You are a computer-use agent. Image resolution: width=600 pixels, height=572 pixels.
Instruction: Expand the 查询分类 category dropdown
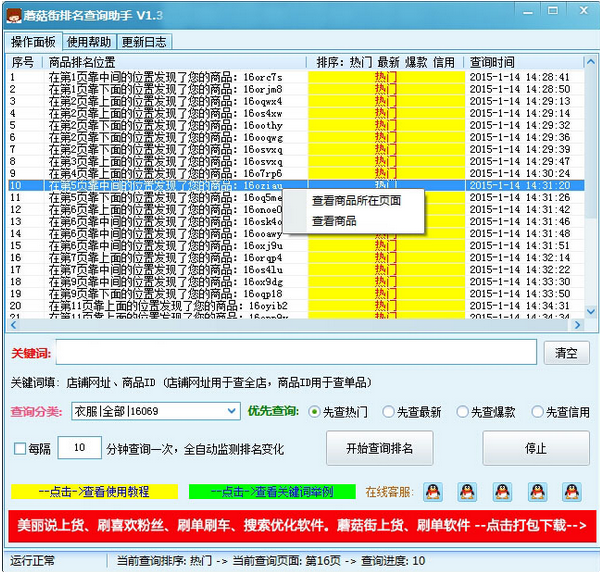(x=232, y=412)
